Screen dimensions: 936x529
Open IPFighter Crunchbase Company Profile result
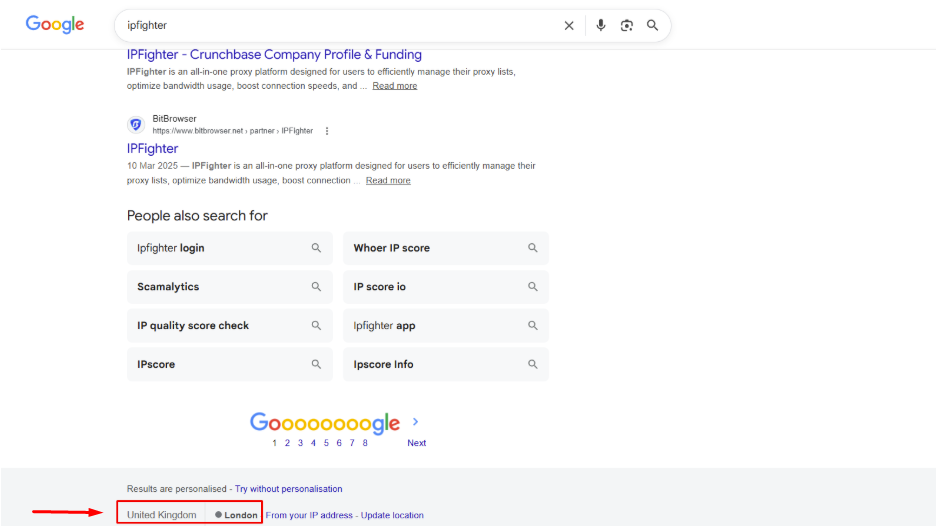click(274, 54)
